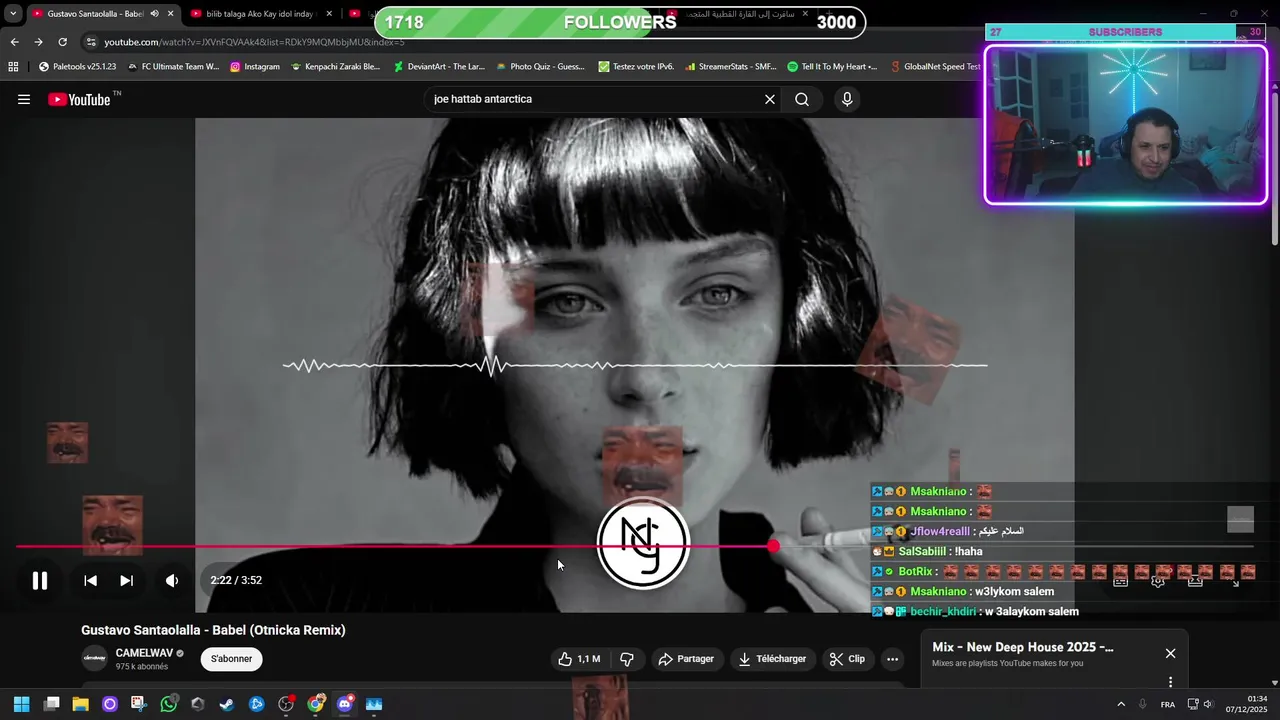Toggle subtitles in the video player
Image resolution: width=1280 pixels, height=720 pixels.
(x=1120, y=580)
